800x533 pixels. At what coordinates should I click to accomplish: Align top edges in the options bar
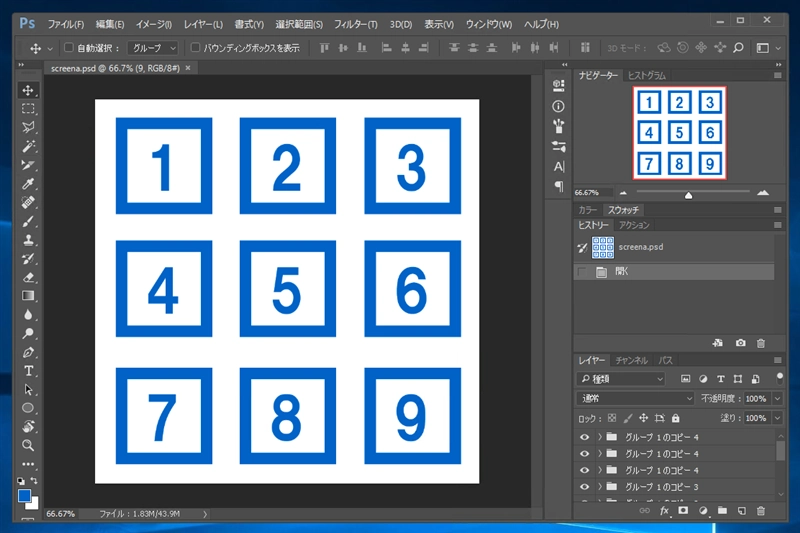(324, 48)
